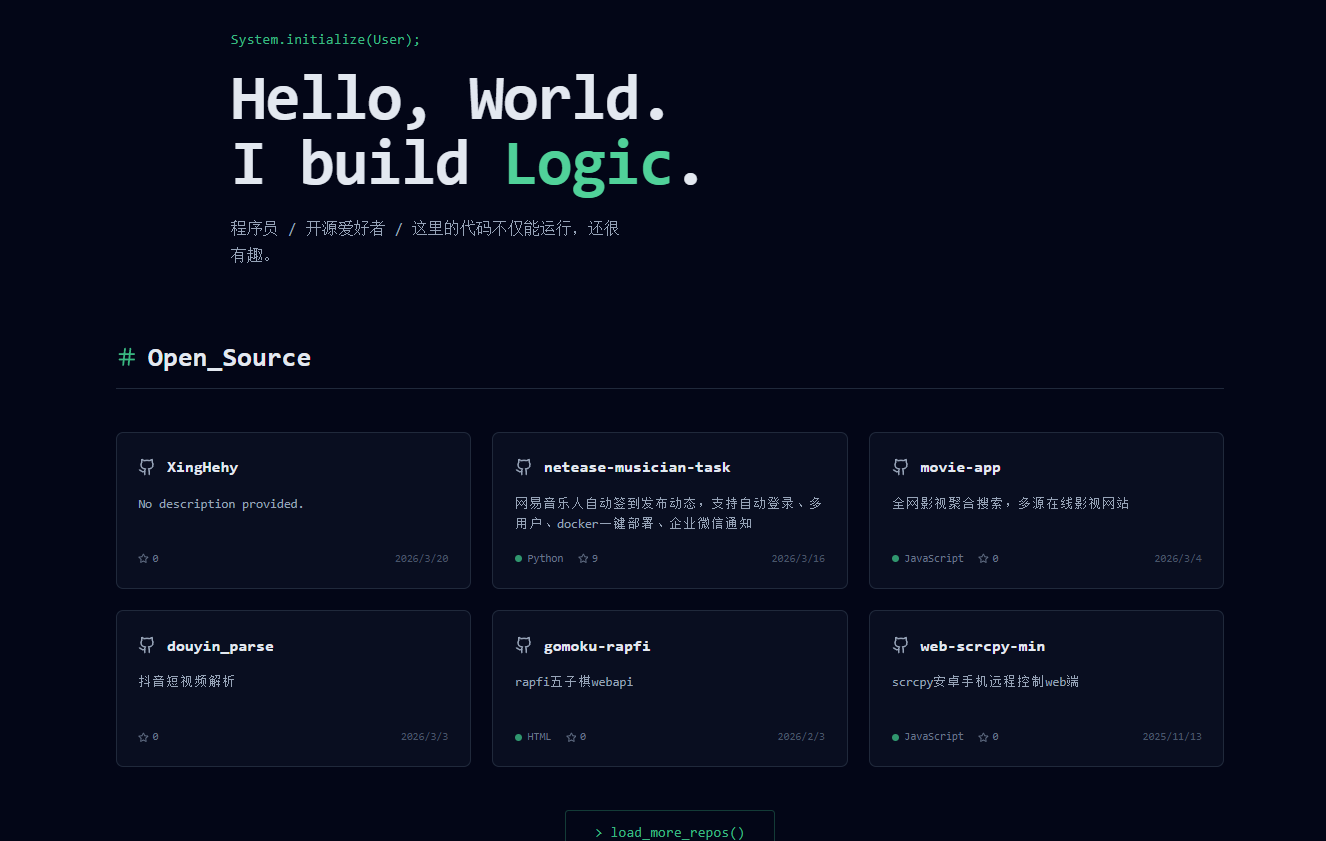Open the movie-app repository title

point(960,467)
